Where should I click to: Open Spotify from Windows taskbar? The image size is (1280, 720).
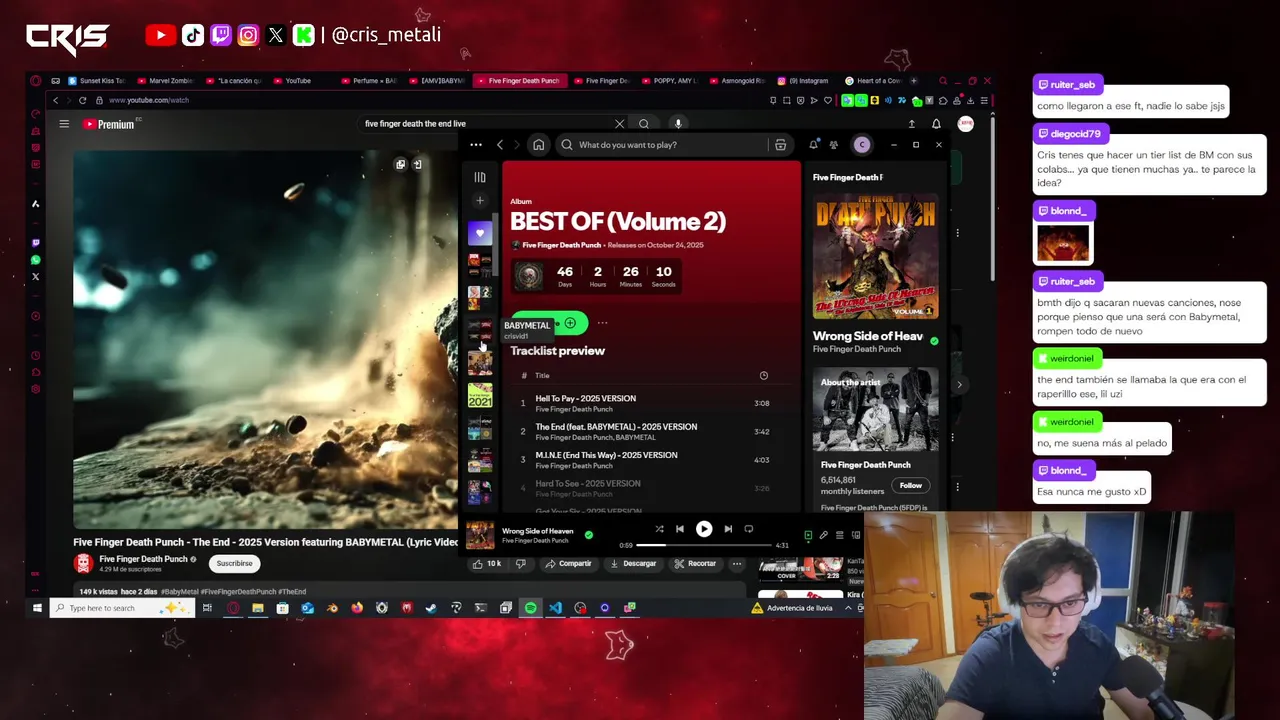(530, 608)
